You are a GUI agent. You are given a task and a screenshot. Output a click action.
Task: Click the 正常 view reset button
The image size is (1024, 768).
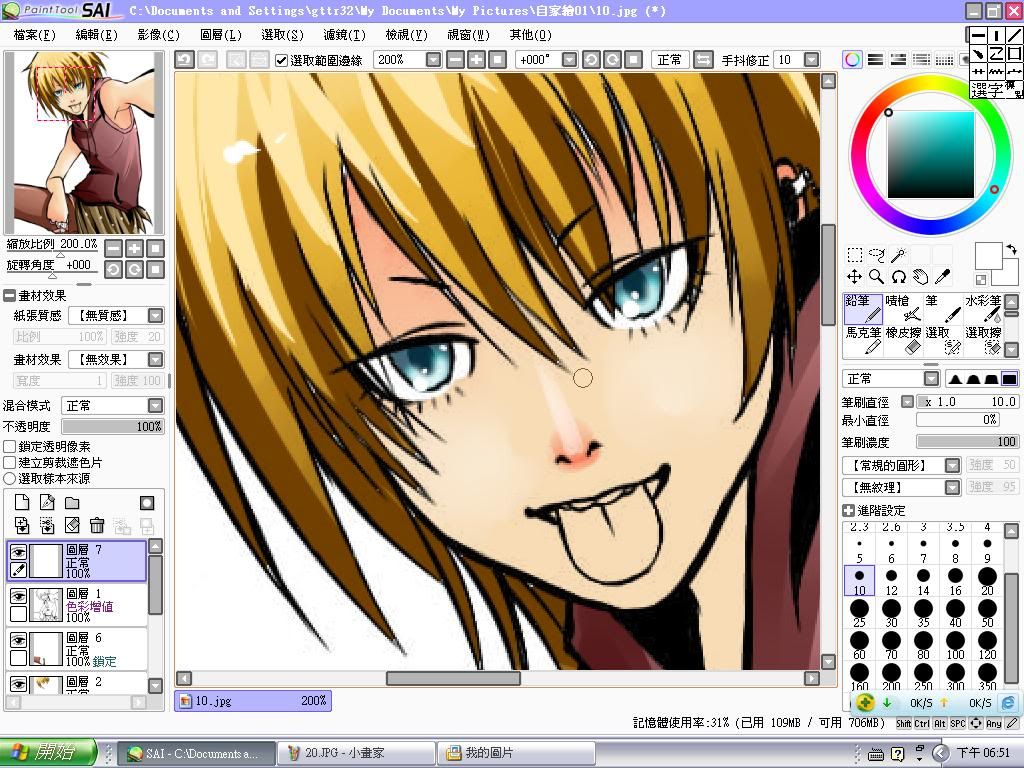click(x=669, y=60)
